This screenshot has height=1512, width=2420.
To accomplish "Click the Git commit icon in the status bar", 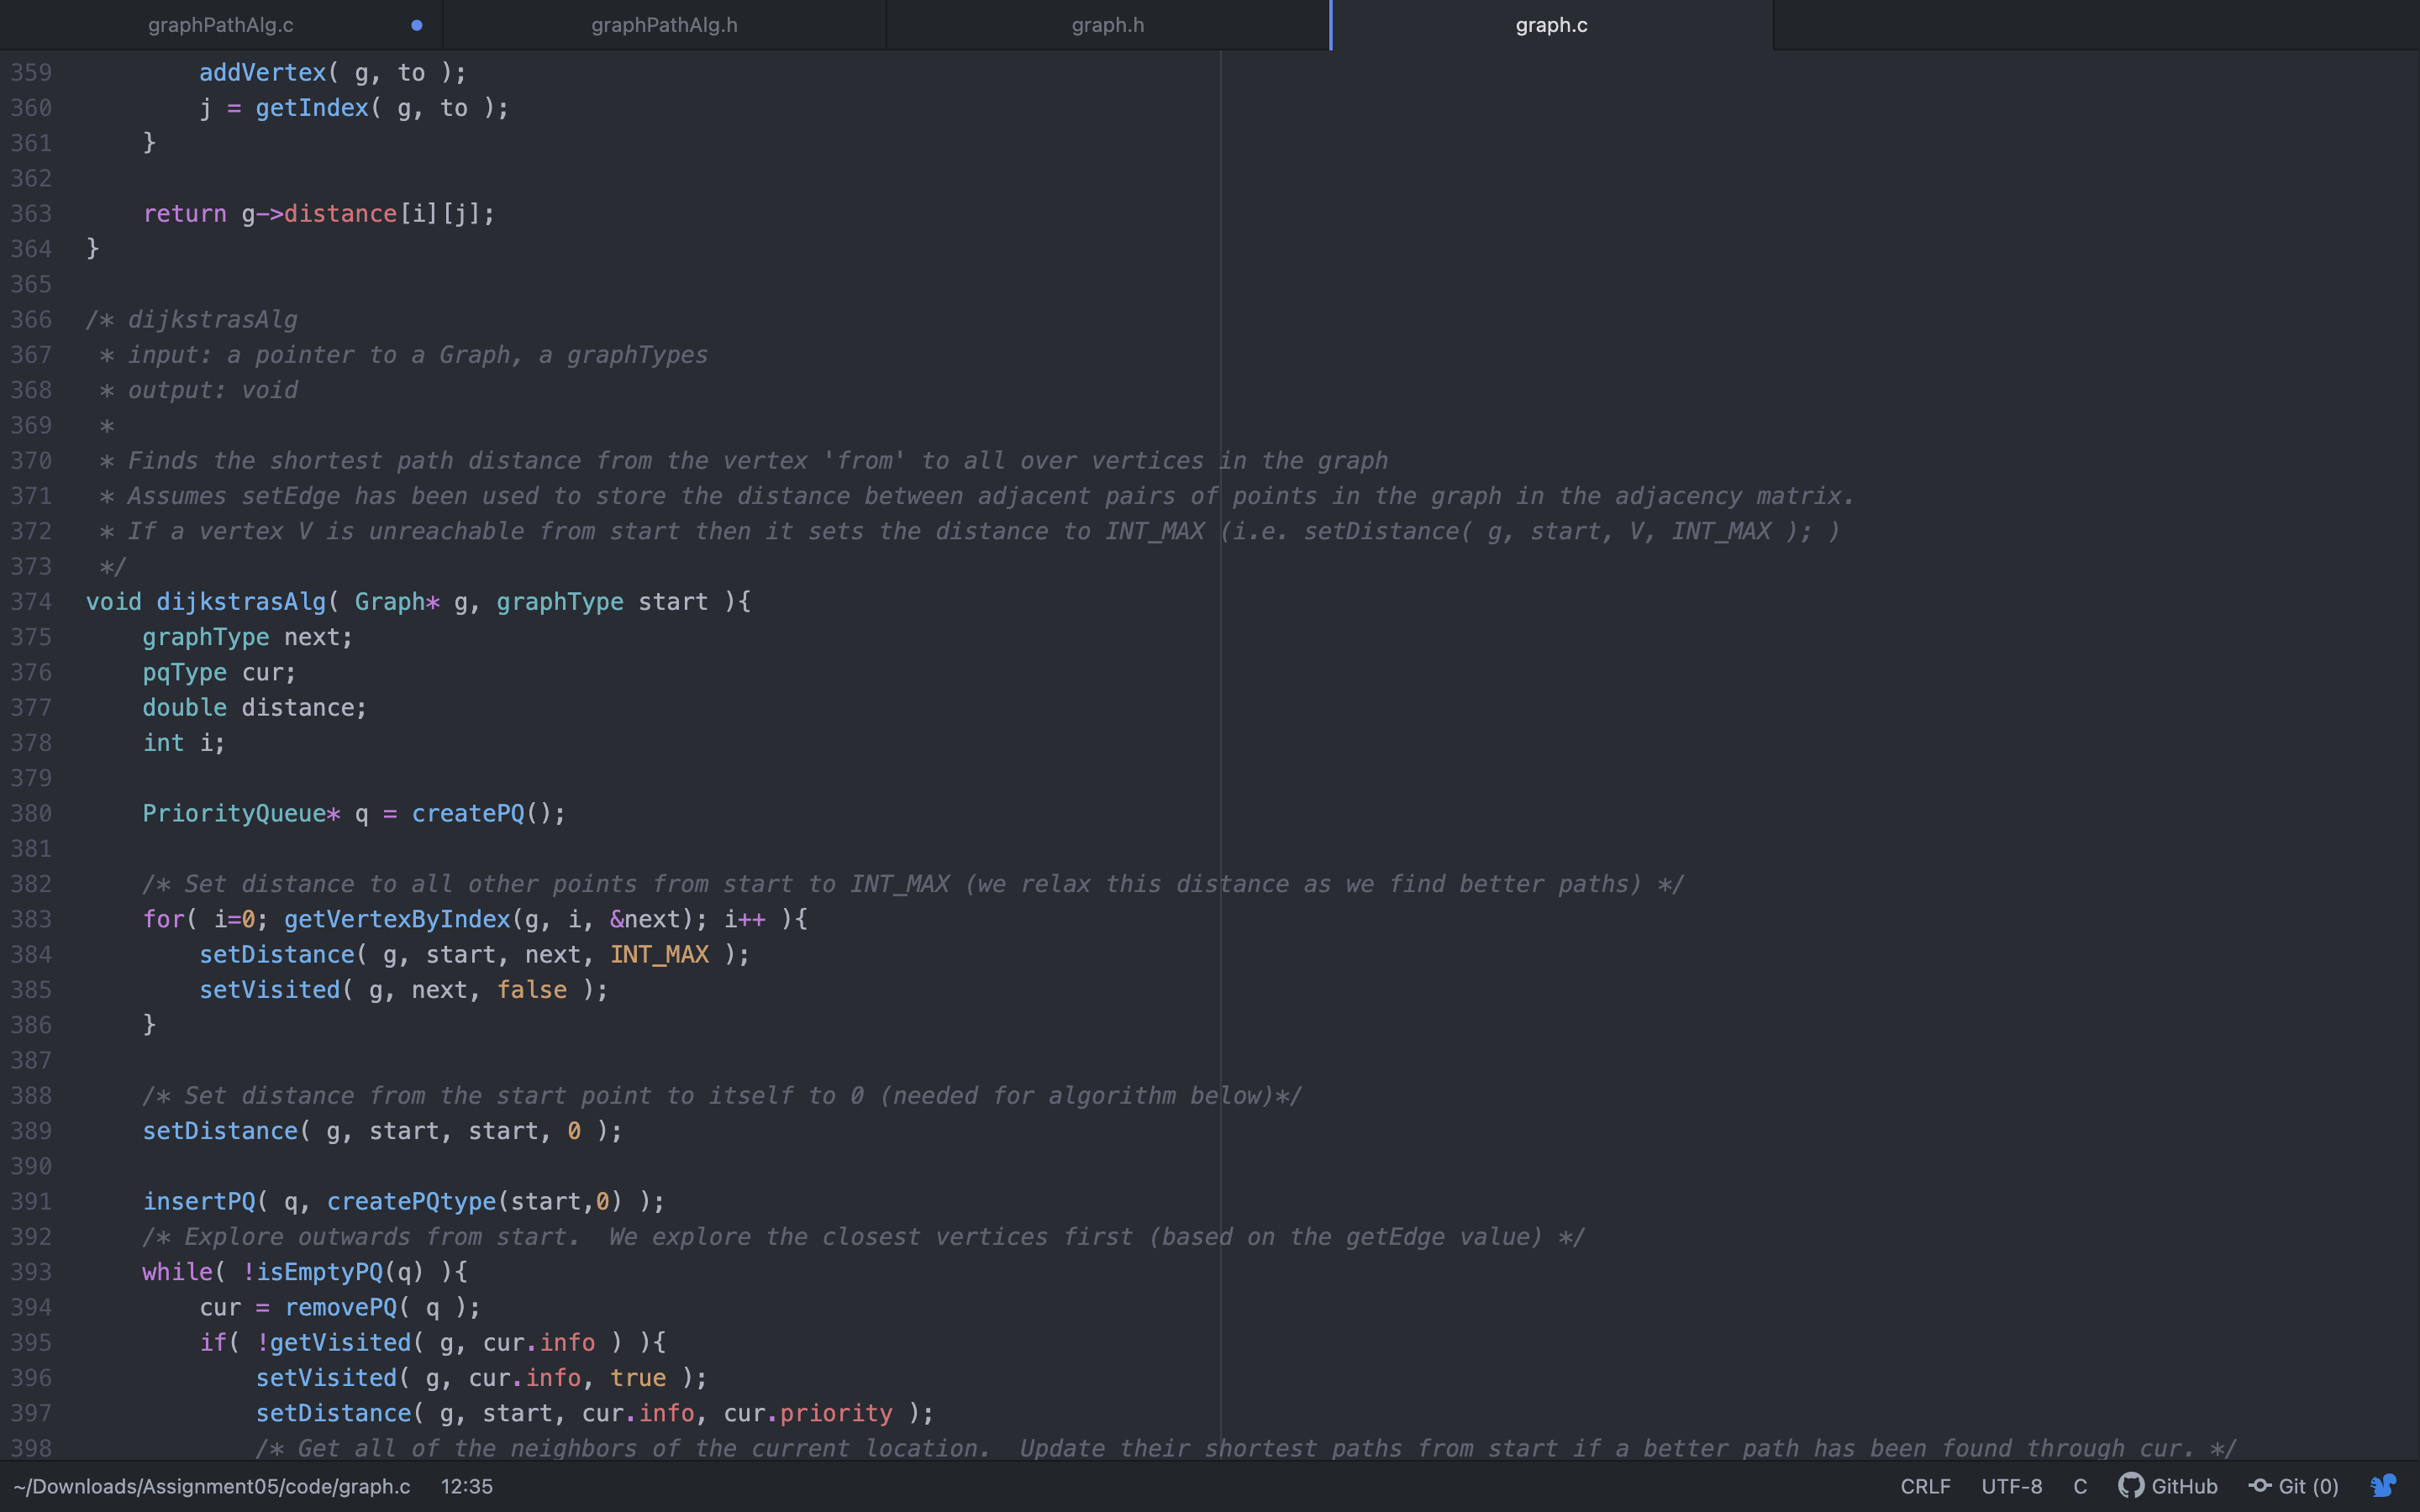I will [2259, 1486].
